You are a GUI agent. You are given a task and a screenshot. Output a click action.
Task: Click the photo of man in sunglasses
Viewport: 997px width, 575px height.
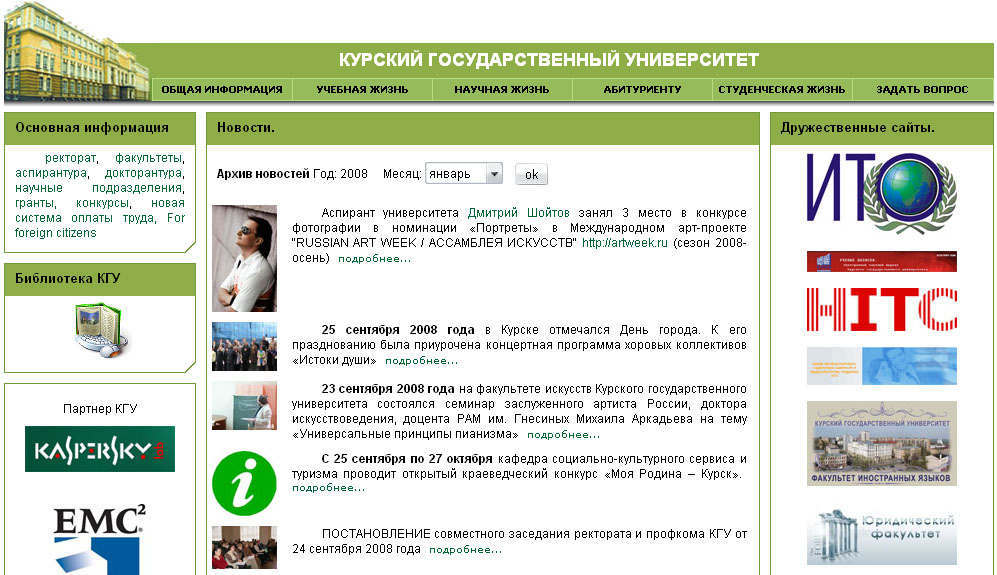244,258
